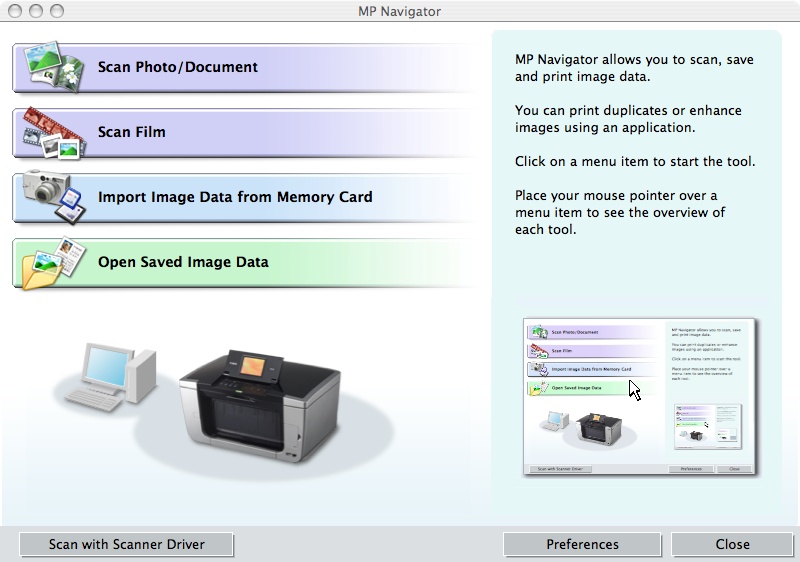Open Saved Image Data menu label
800x562 pixels.
183,262
